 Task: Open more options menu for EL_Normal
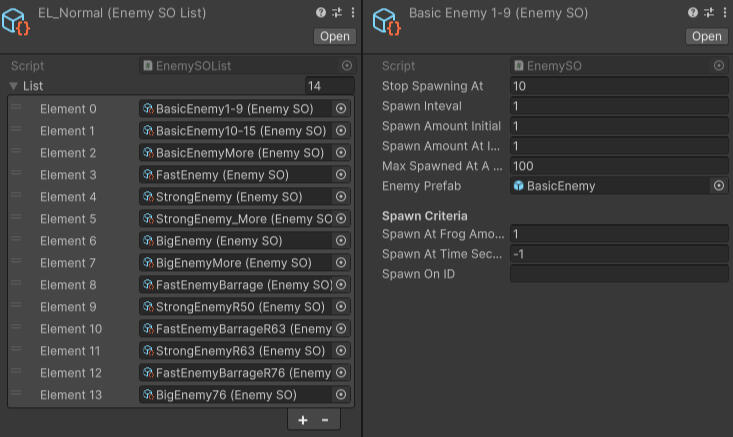(x=352, y=13)
